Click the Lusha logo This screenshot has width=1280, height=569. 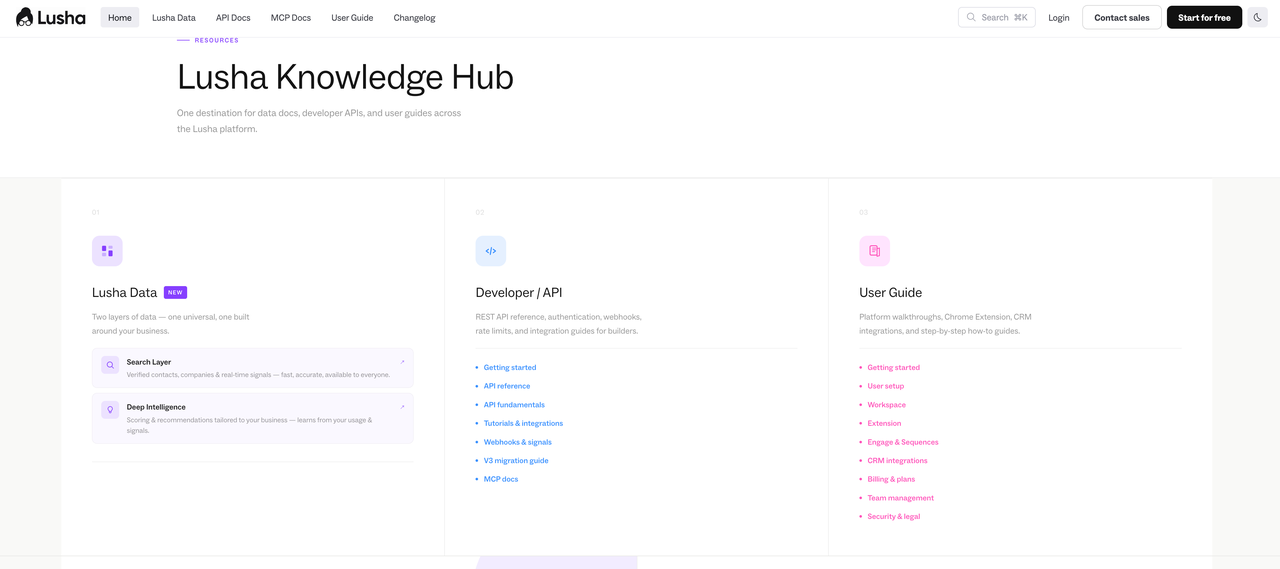(50, 17)
